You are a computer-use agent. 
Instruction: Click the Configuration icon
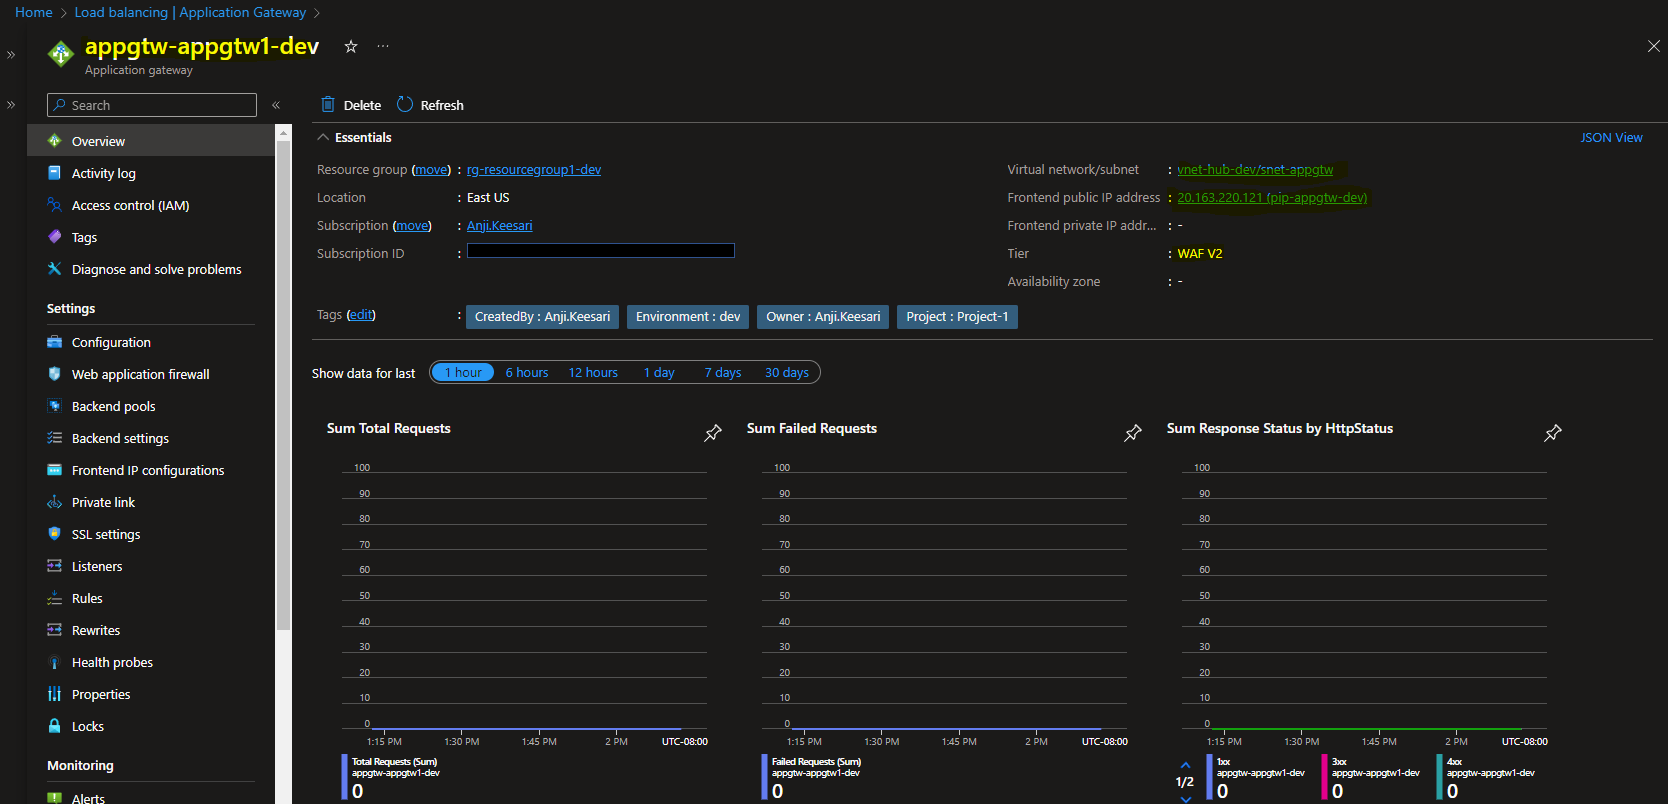coord(55,342)
